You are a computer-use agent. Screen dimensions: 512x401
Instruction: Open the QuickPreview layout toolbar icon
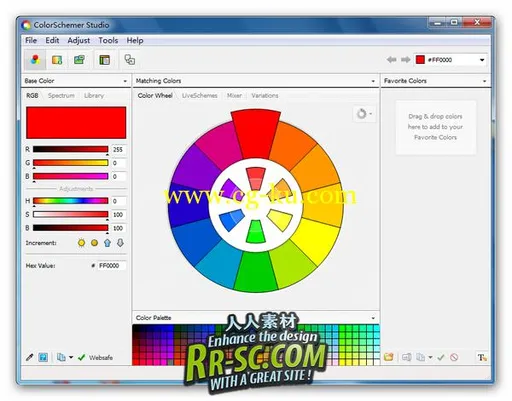(x=105, y=60)
